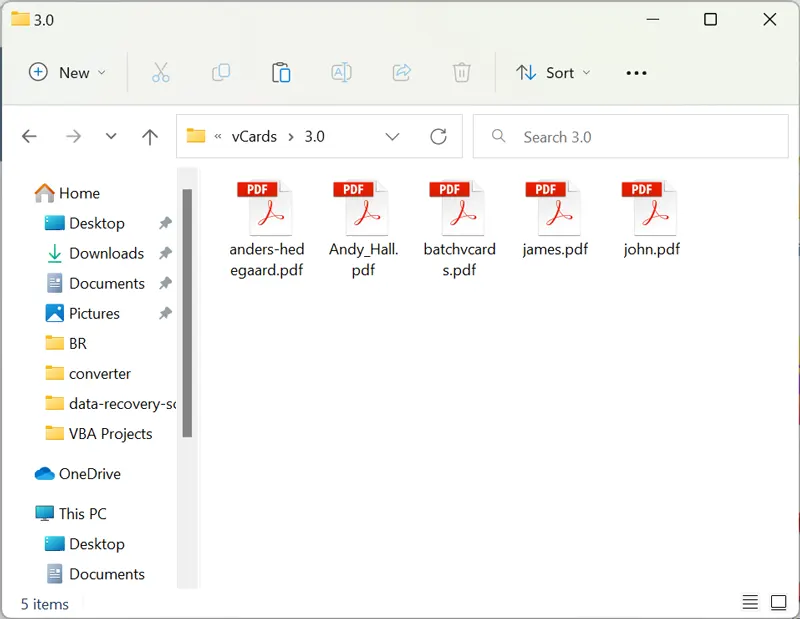Open recent locations chevron
This screenshot has height=619, width=800.
point(111,137)
